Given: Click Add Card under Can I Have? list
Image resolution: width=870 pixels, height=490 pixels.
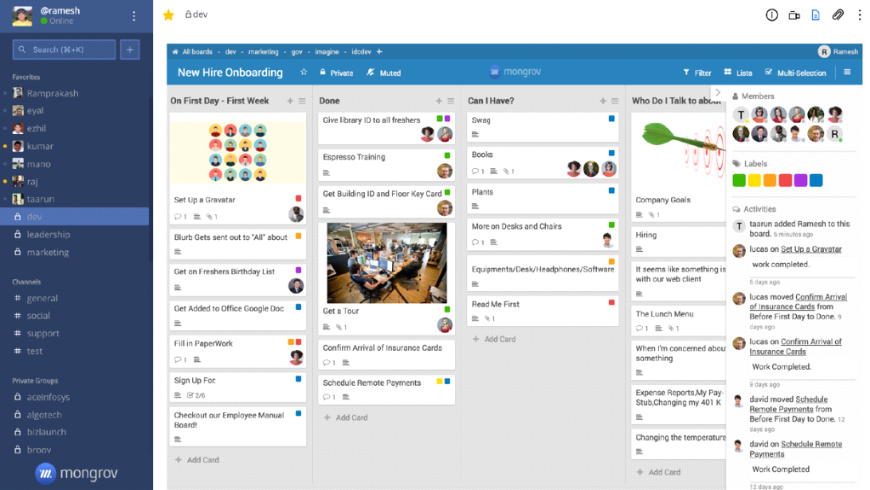Looking at the screenshot, I should pyautogui.click(x=494, y=339).
